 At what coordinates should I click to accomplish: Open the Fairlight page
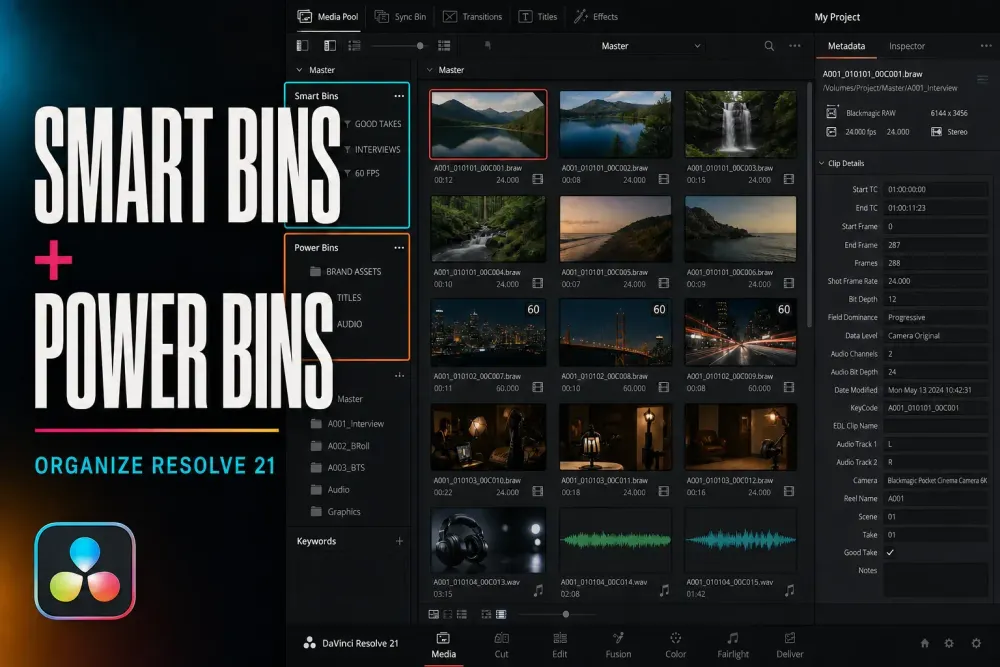[x=733, y=645]
